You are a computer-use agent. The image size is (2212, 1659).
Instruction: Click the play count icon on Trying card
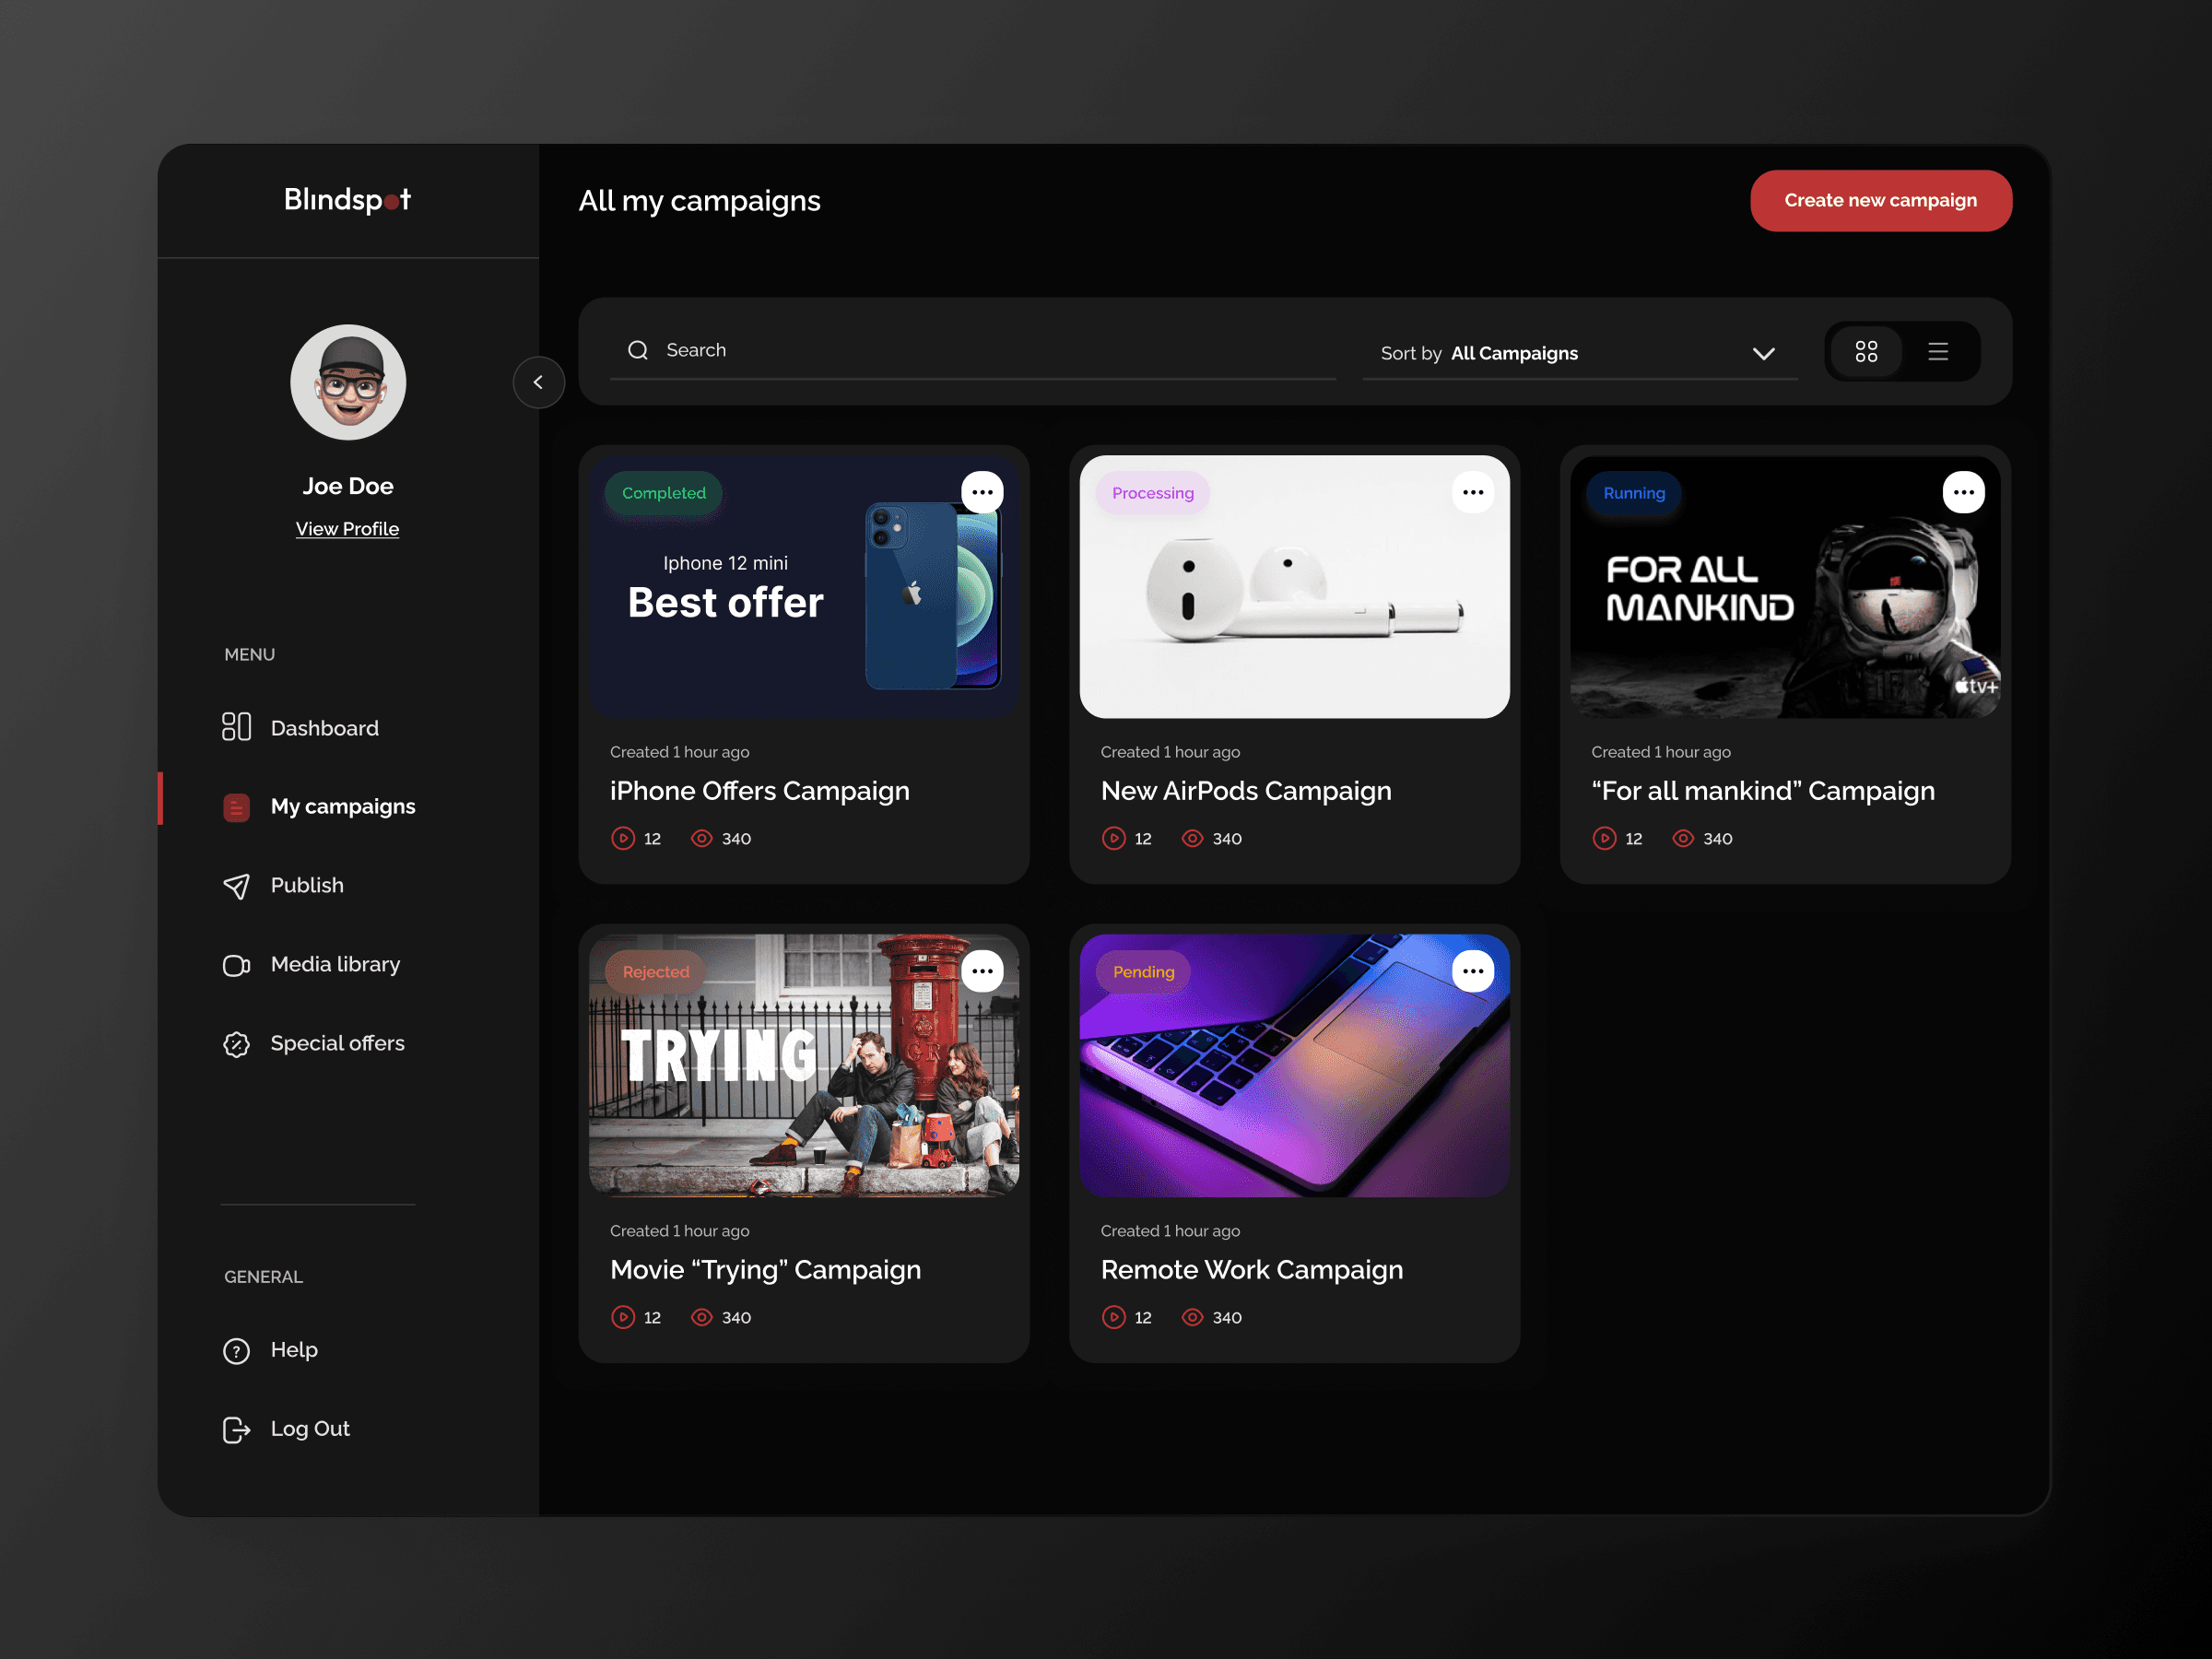[x=623, y=1317]
